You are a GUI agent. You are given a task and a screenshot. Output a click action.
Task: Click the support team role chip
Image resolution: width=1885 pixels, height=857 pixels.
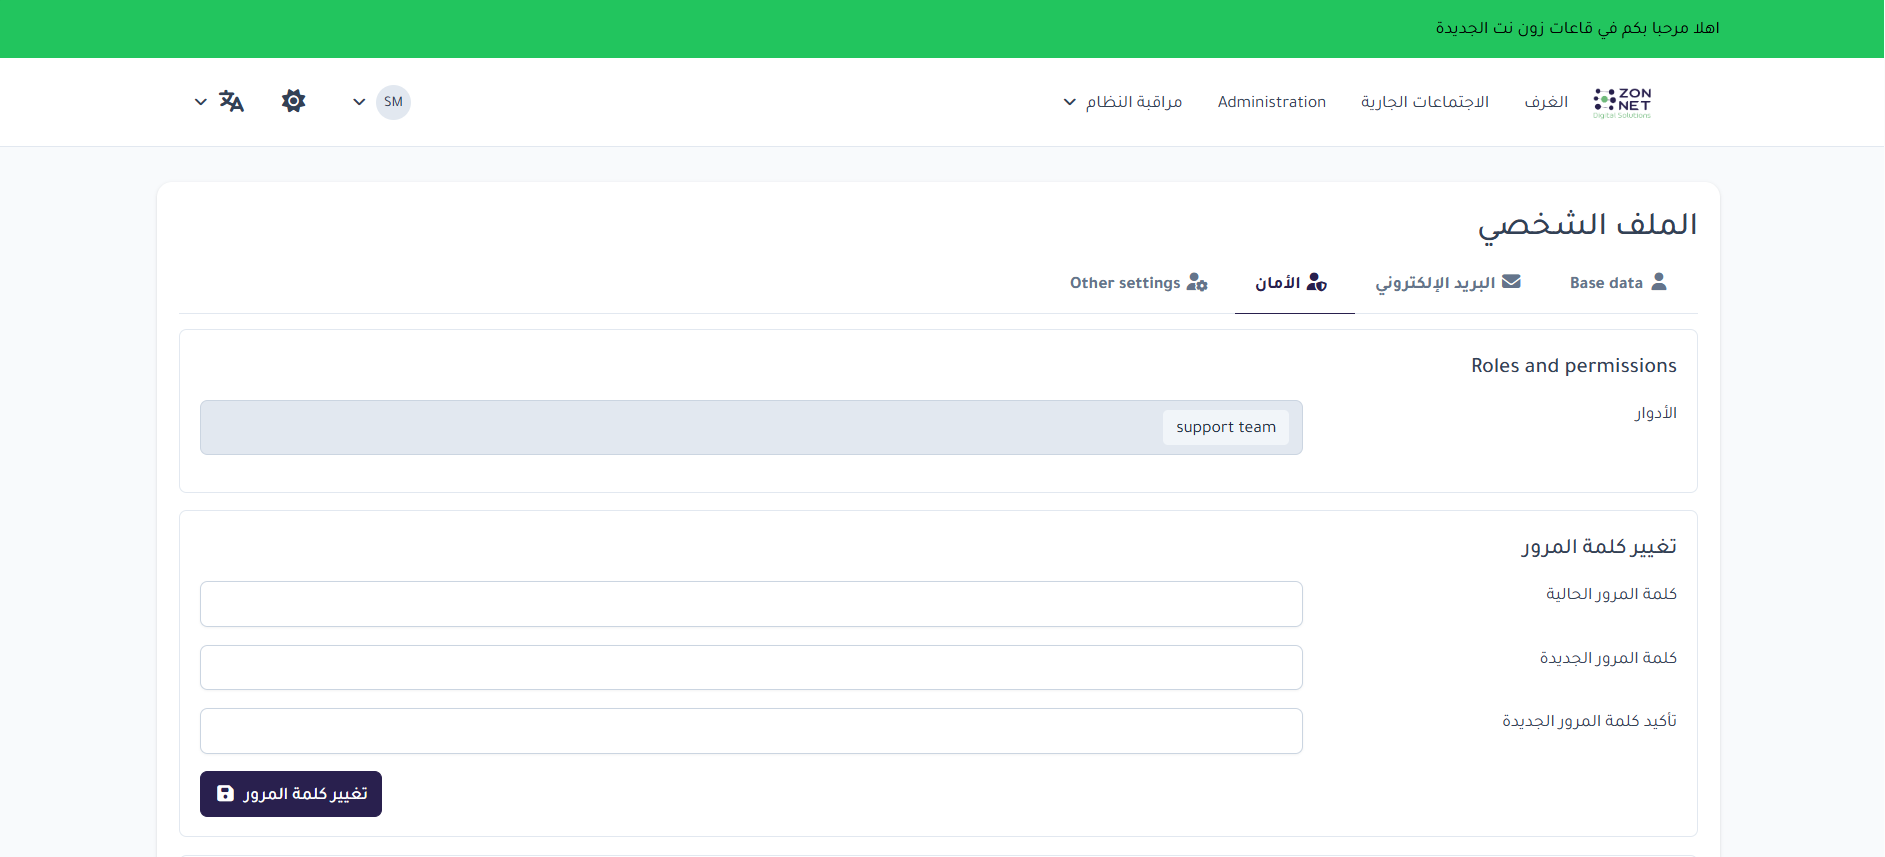click(x=1225, y=427)
